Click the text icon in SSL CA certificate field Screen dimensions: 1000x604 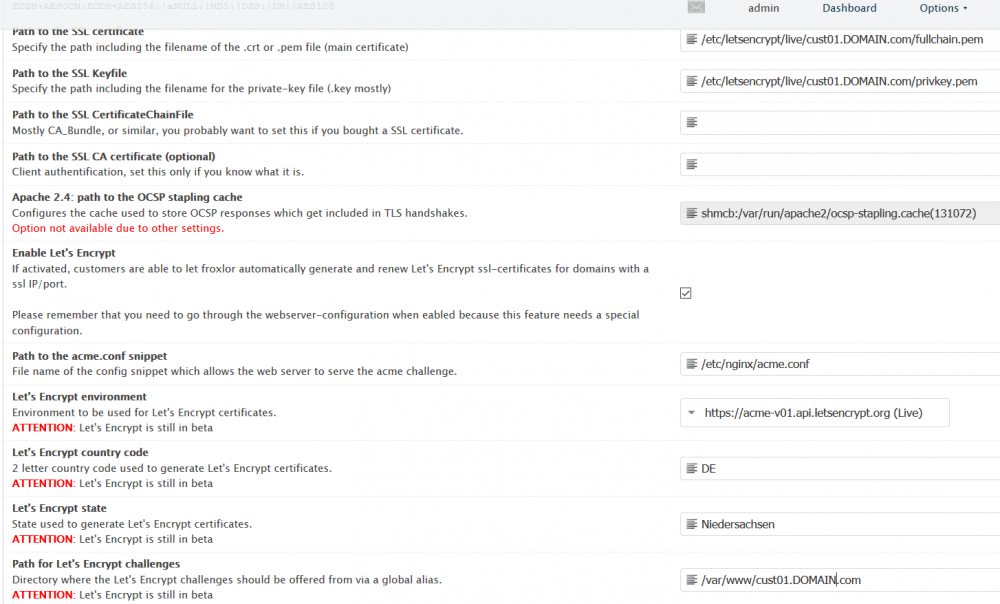[691, 164]
